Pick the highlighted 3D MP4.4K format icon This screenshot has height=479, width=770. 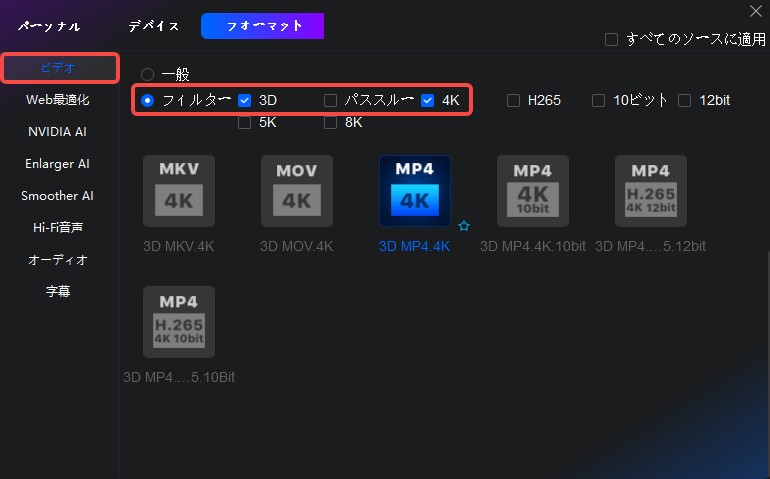coord(415,191)
